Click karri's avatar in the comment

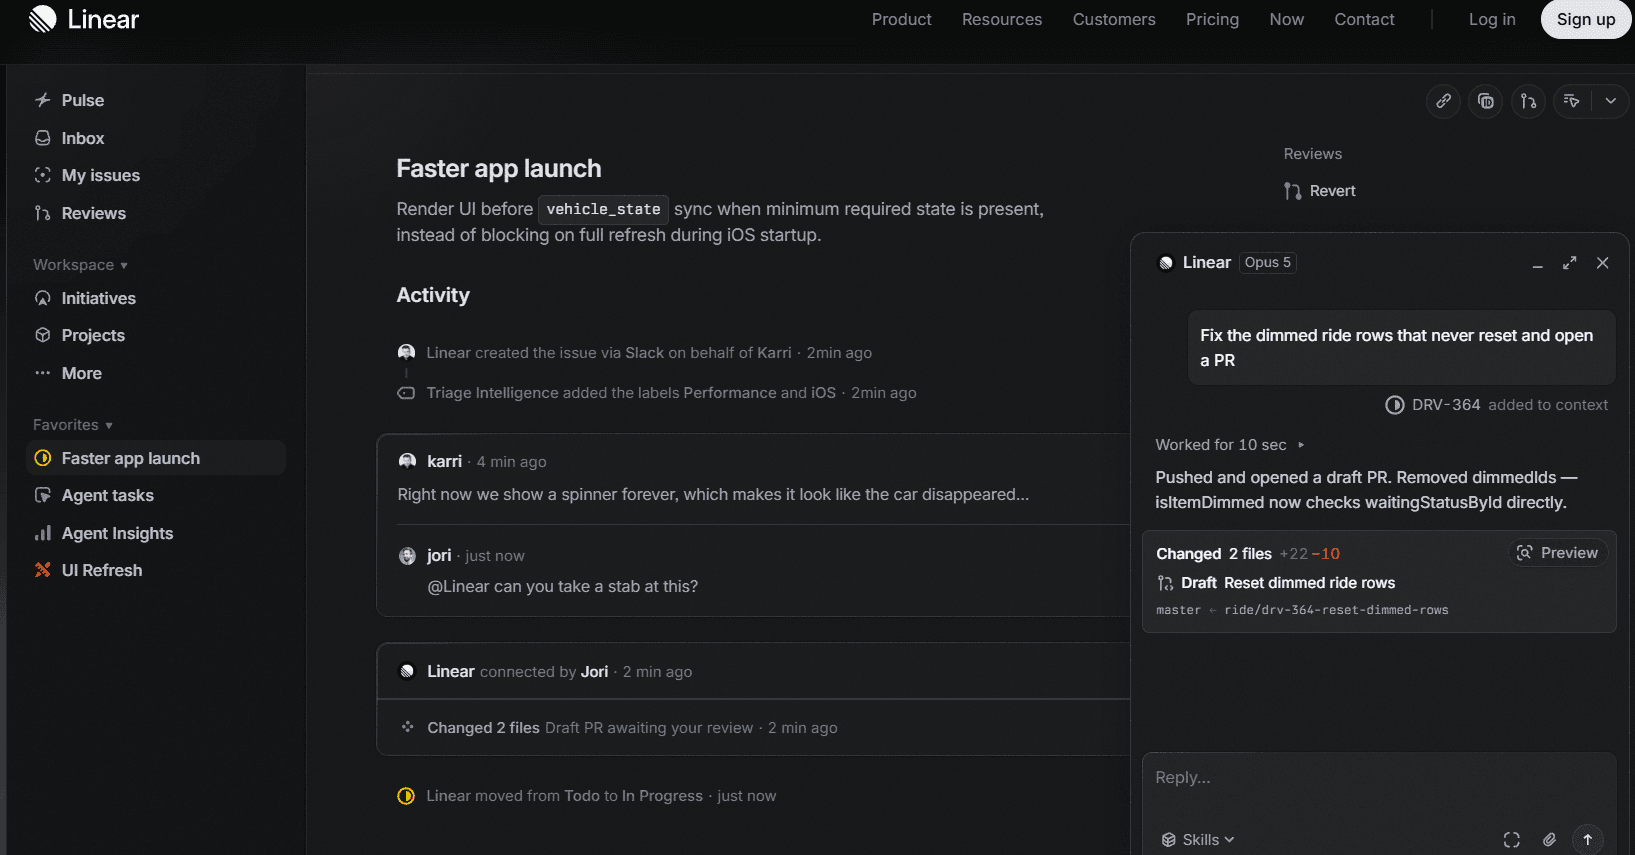coord(407,461)
